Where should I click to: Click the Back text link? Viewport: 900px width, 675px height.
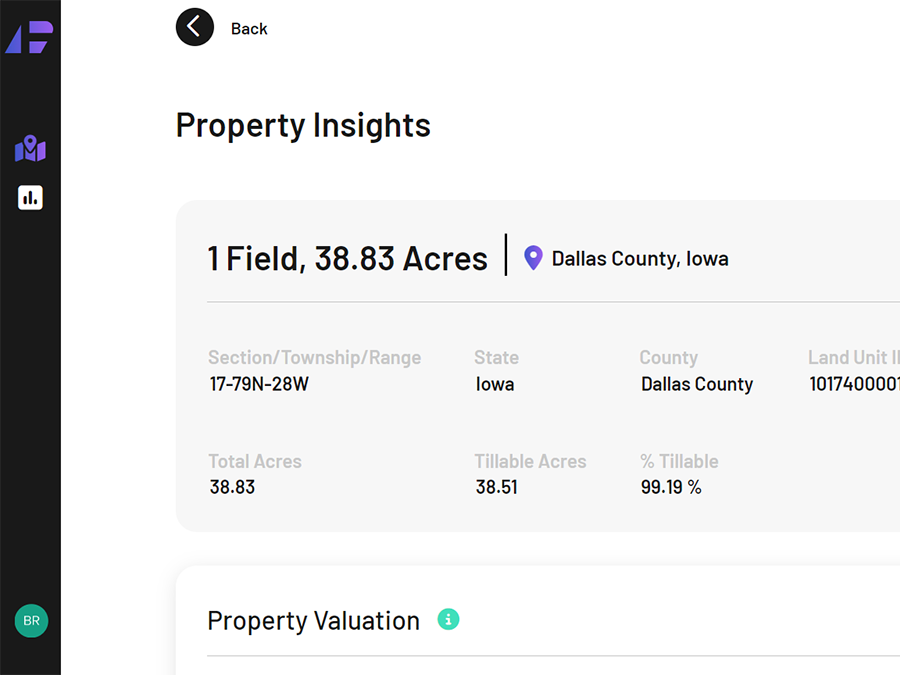click(249, 29)
